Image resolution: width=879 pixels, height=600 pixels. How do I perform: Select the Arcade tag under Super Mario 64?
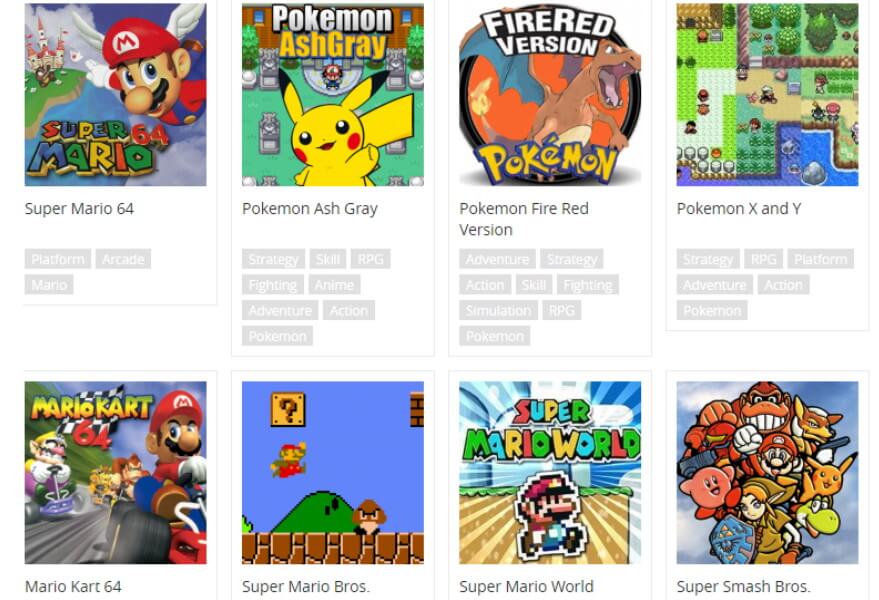tap(123, 259)
